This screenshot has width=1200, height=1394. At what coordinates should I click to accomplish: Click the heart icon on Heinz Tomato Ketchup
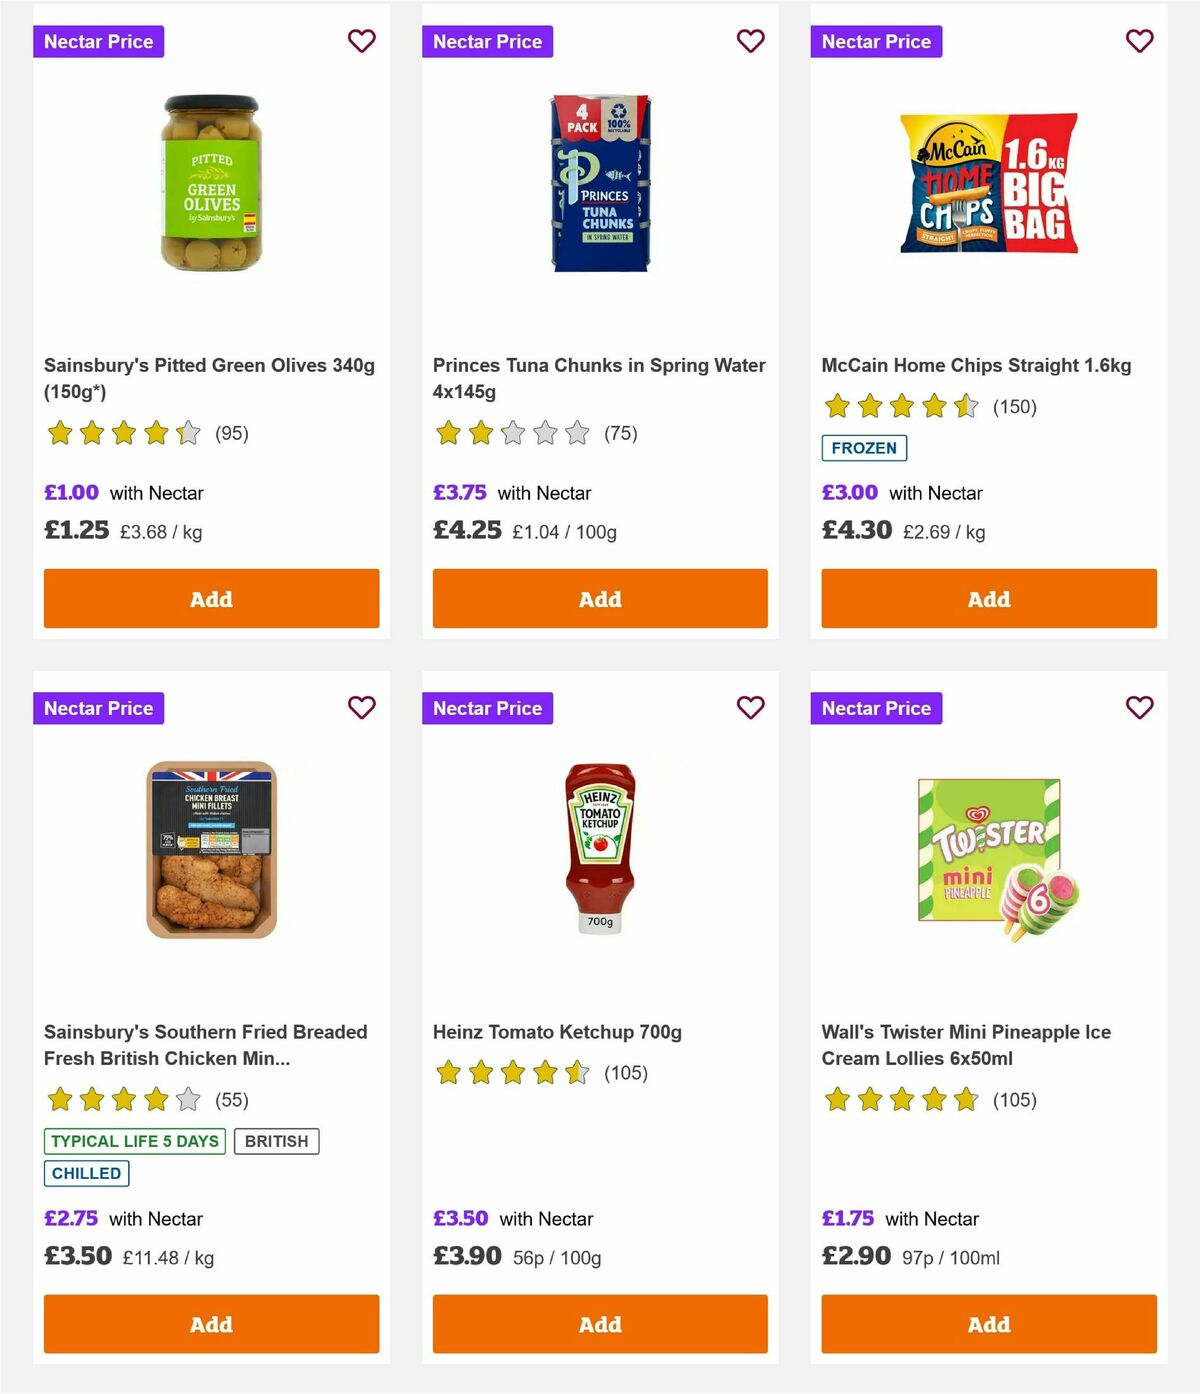(751, 707)
